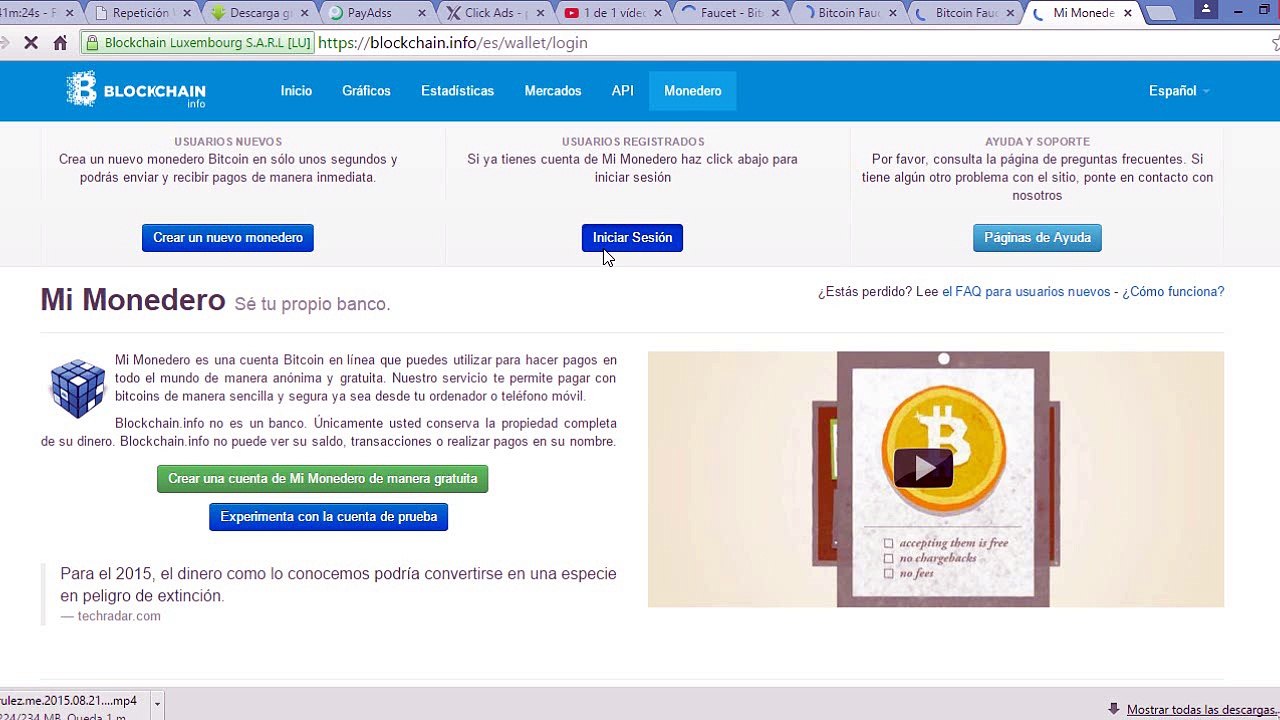Open the Inicio menu item

click(x=296, y=91)
